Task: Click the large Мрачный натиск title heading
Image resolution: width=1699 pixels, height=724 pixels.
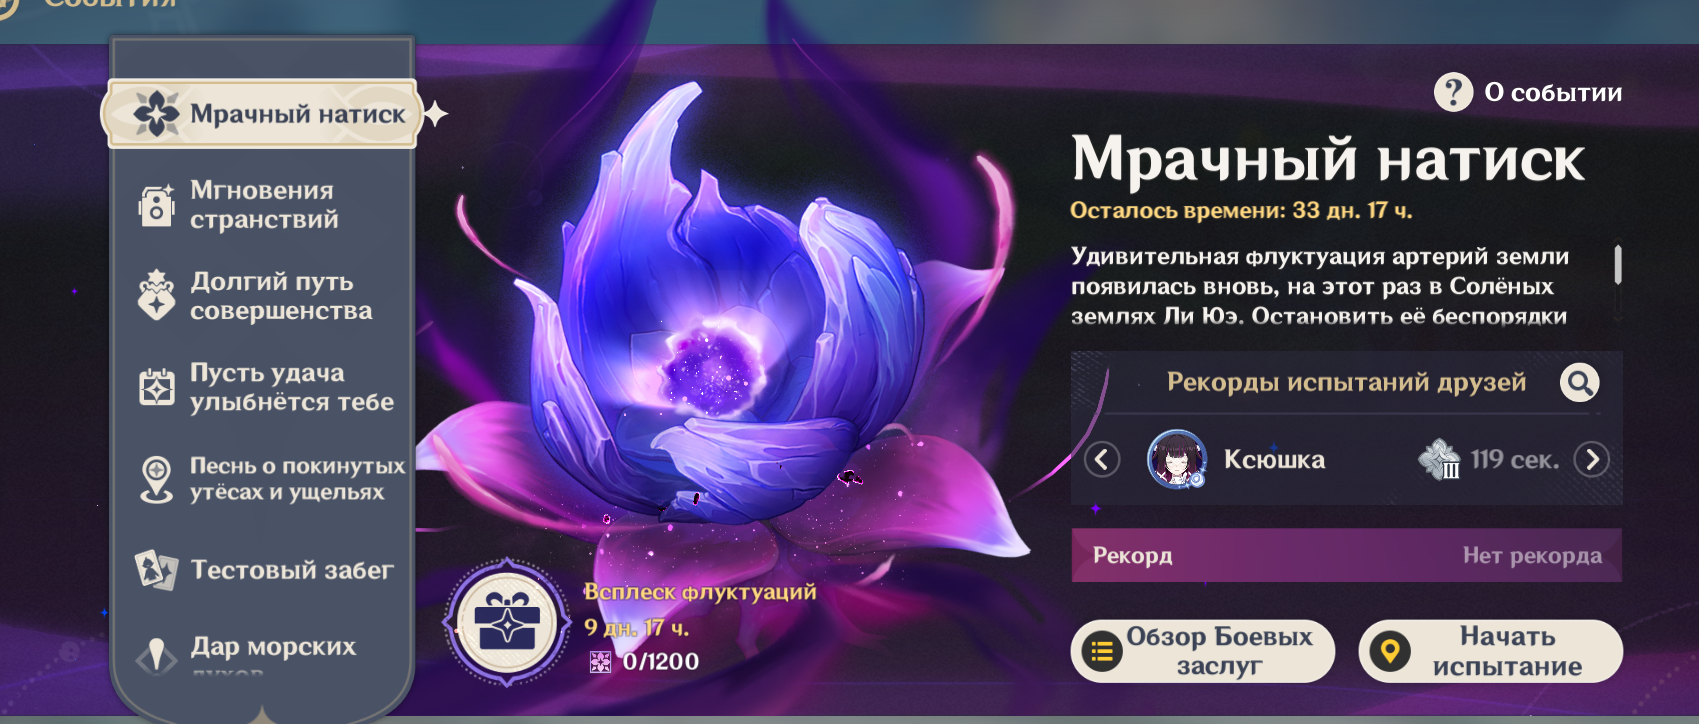Action: pos(1328,159)
